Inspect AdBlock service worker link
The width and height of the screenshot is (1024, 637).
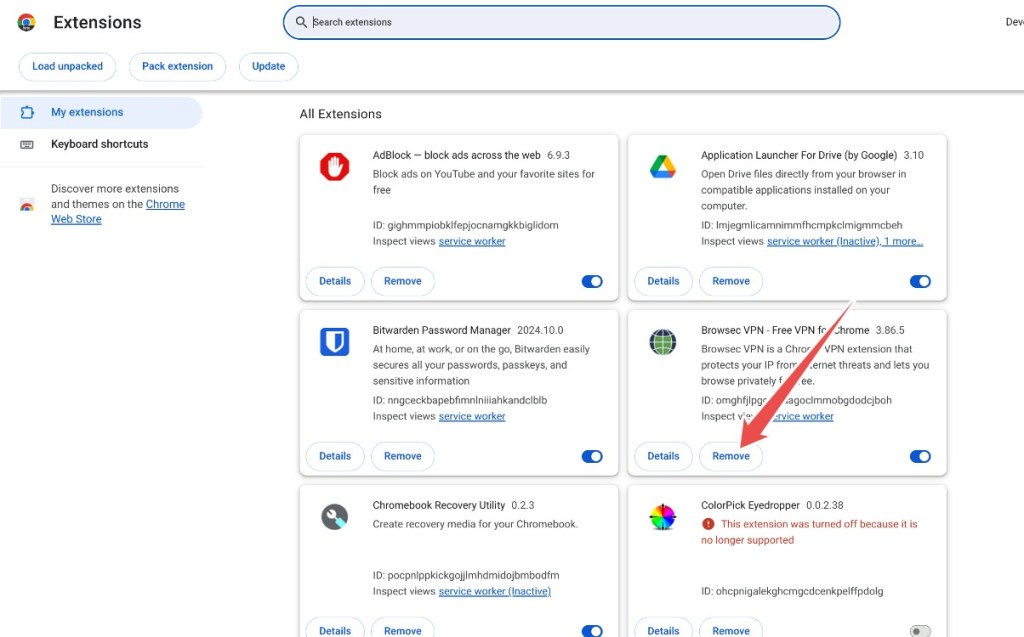pos(472,242)
